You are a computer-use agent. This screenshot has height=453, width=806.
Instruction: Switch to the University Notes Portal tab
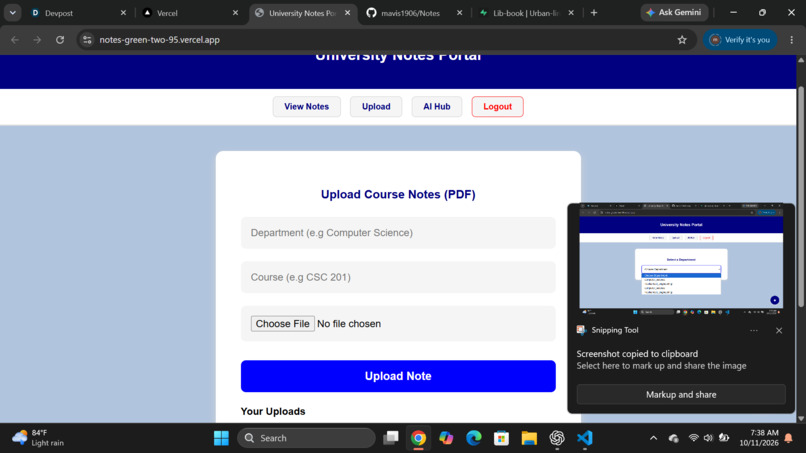302,13
